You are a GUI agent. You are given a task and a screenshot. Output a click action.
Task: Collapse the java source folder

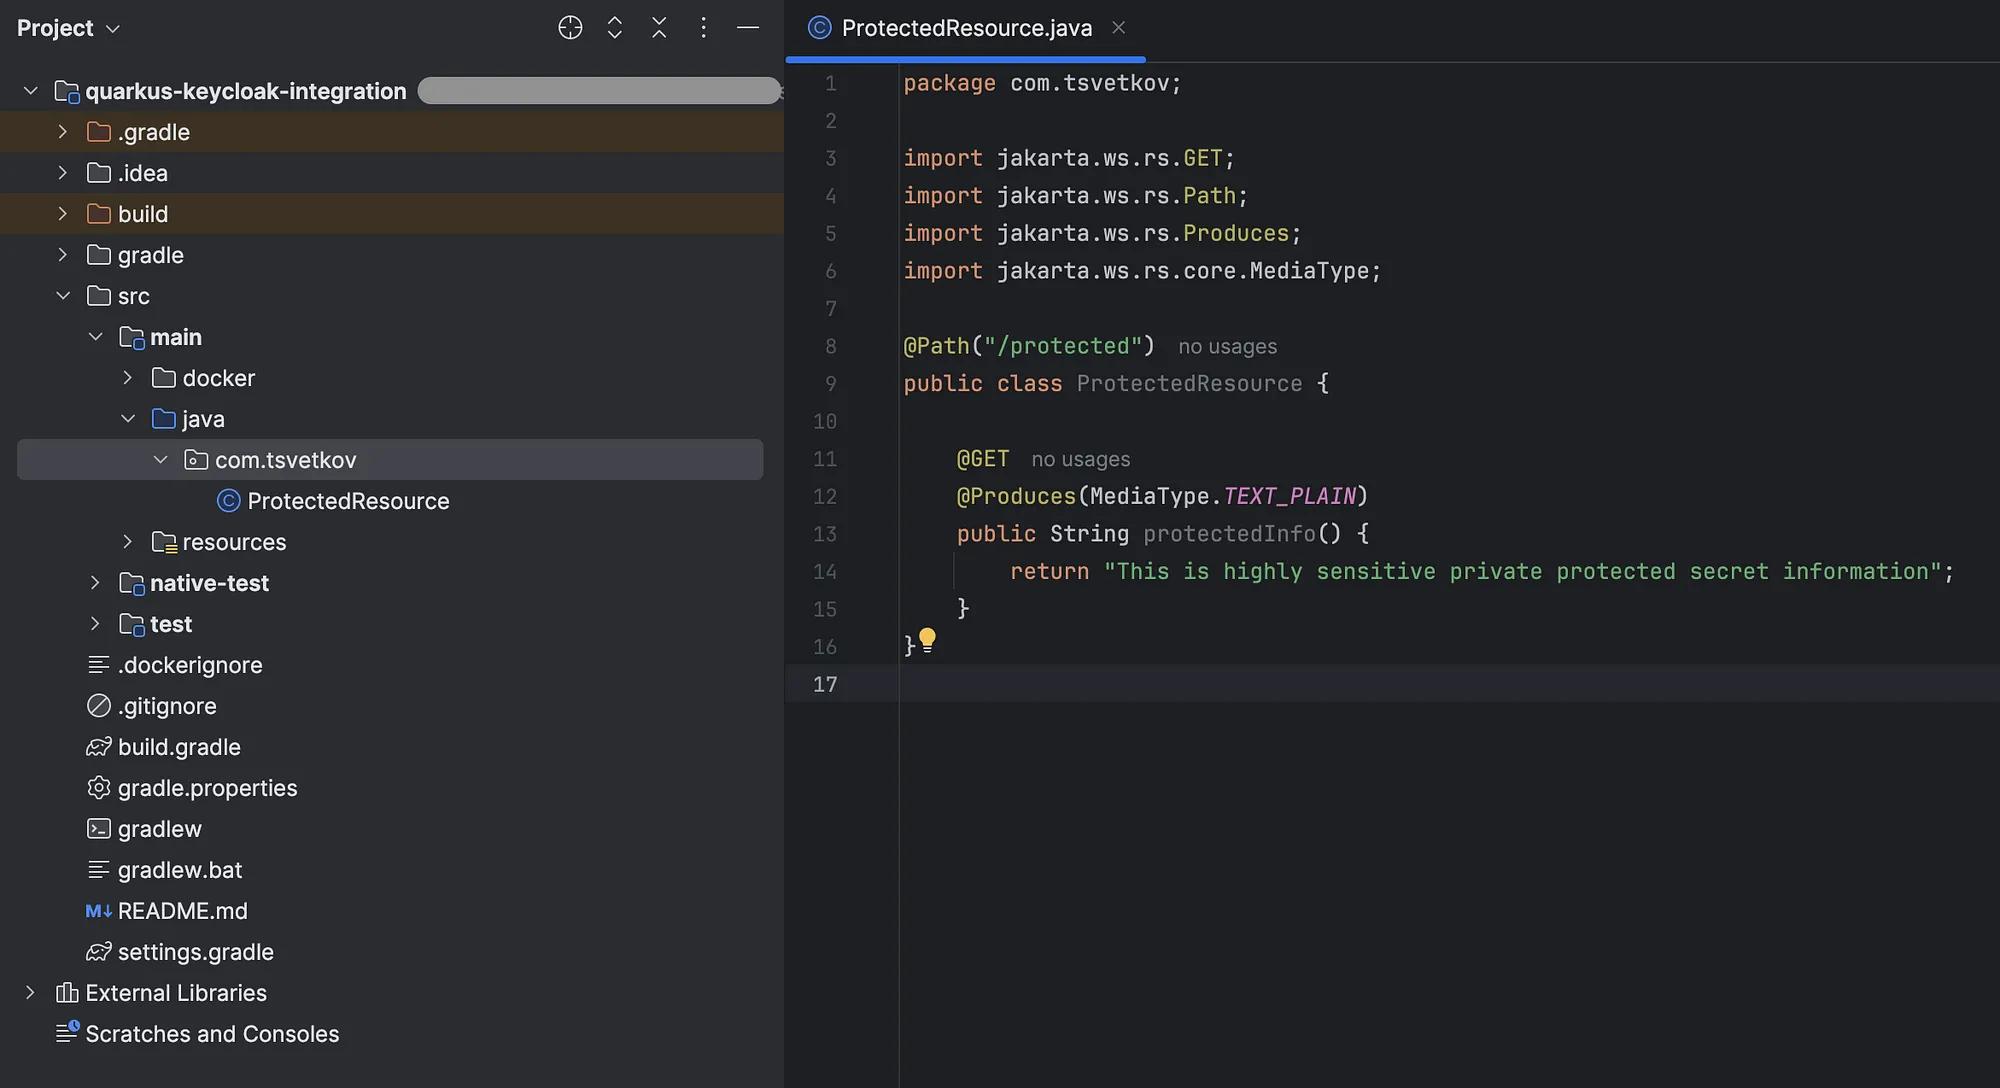tap(128, 419)
